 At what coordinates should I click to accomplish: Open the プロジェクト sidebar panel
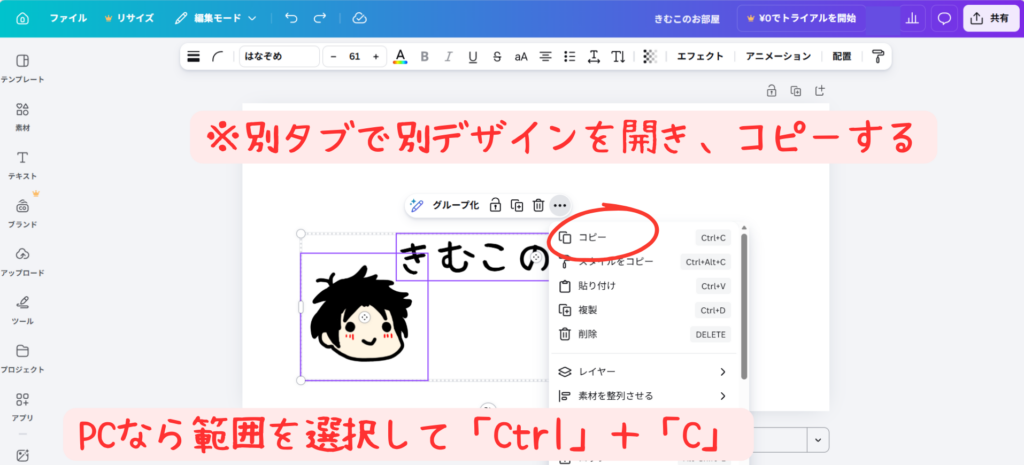[x=22, y=359]
